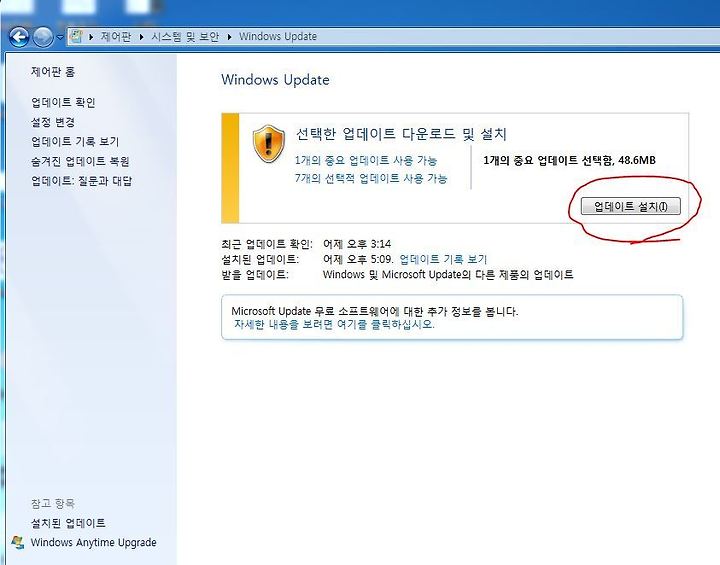Open 7개의 선택적 업데이트 사용 가능 link
The width and height of the screenshot is (720, 565).
click(x=371, y=178)
